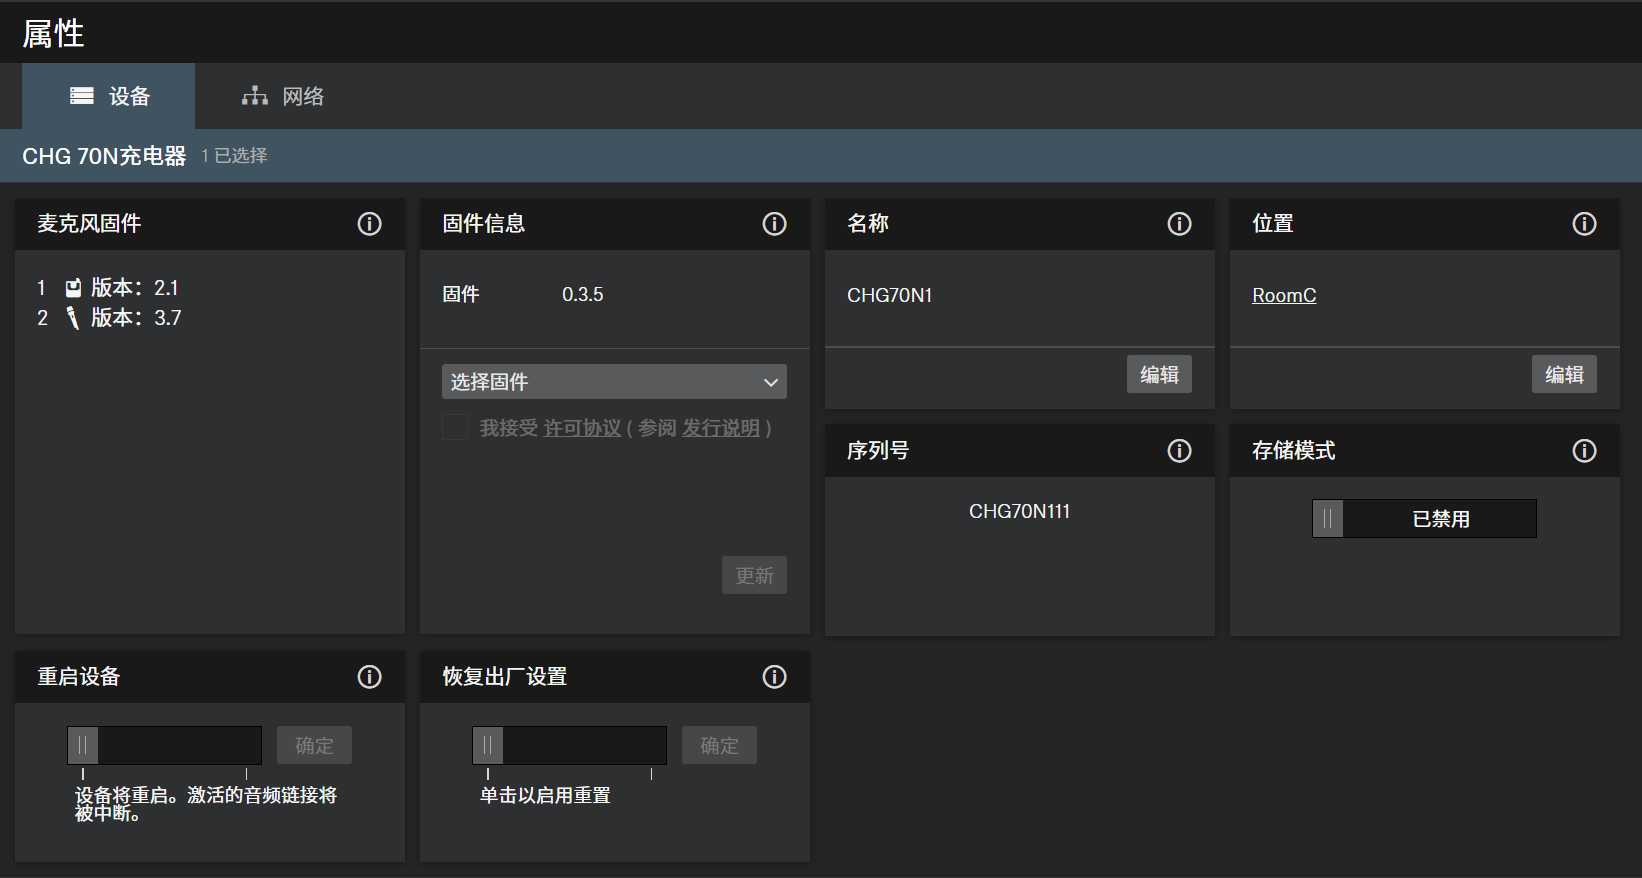Image resolution: width=1642 pixels, height=878 pixels.
Task: Click the 重启设备 slider handle
Action: (83, 746)
